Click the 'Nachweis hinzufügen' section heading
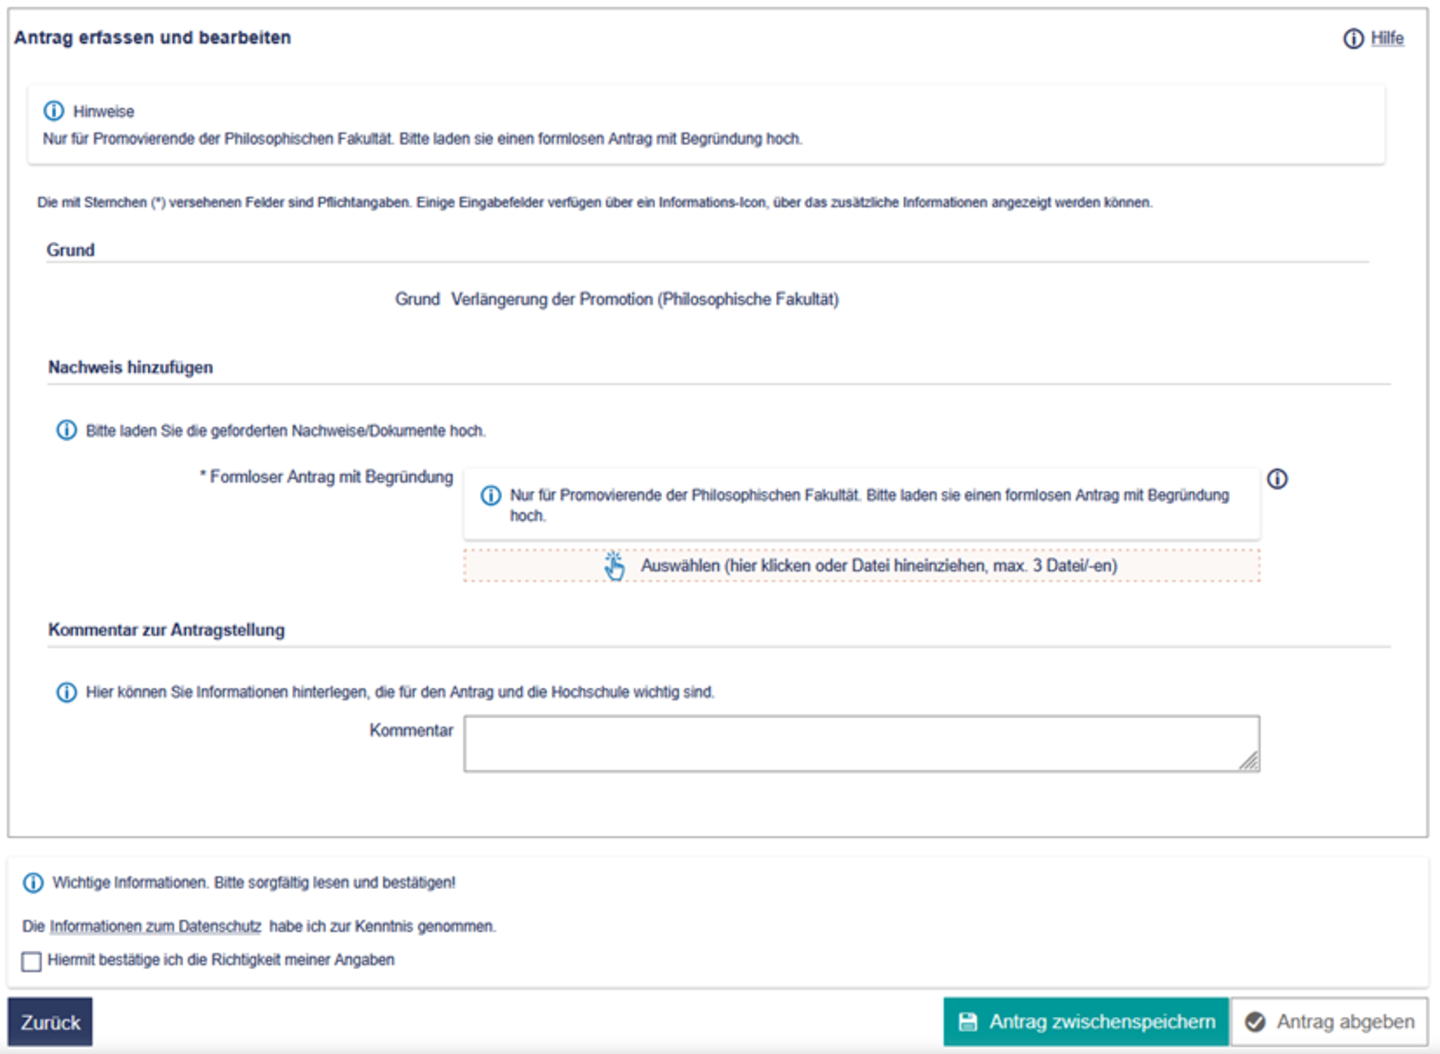Viewport: 1440px width, 1054px height. (x=130, y=367)
